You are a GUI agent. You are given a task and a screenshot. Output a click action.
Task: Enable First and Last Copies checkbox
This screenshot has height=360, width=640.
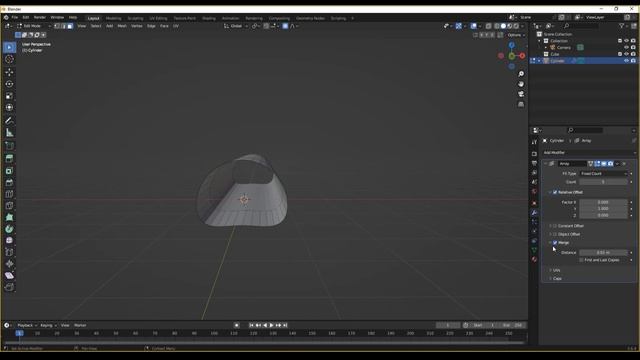[x=581, y=260]
